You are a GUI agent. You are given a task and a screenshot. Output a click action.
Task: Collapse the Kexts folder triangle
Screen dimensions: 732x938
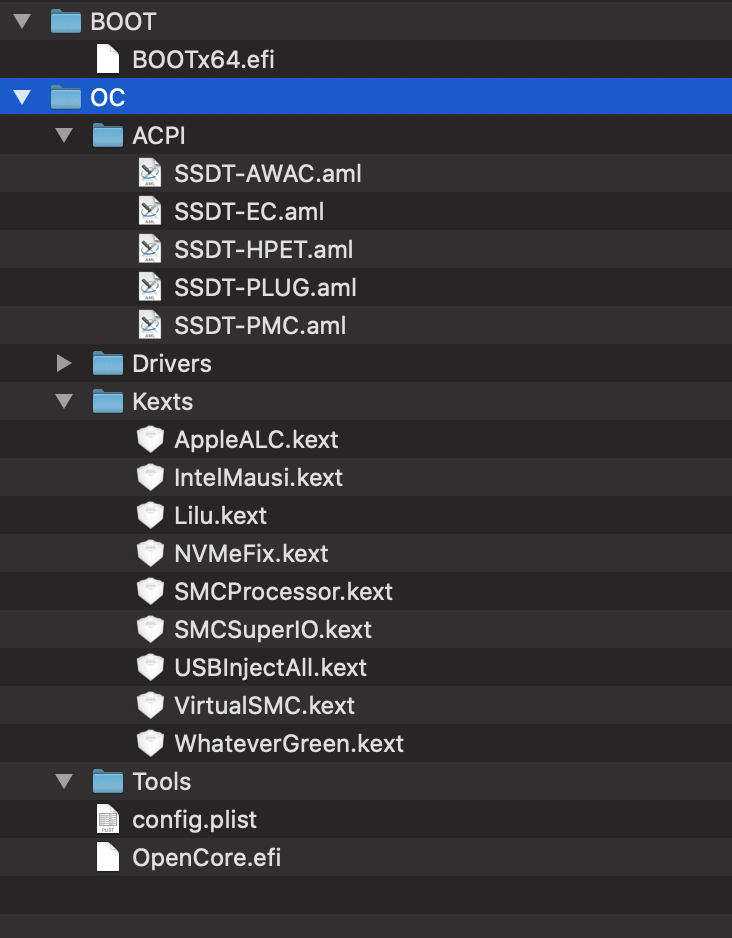pos(65,401)
